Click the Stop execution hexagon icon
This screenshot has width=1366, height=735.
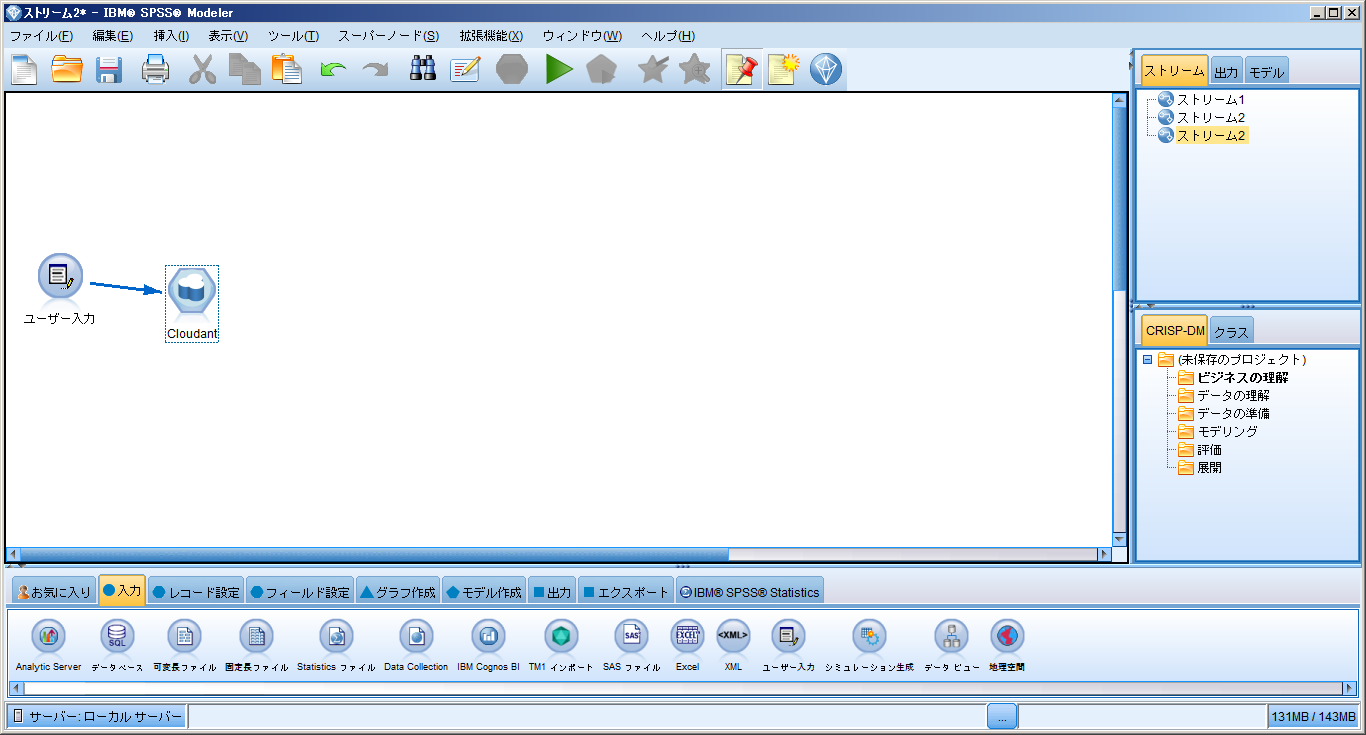511,70
